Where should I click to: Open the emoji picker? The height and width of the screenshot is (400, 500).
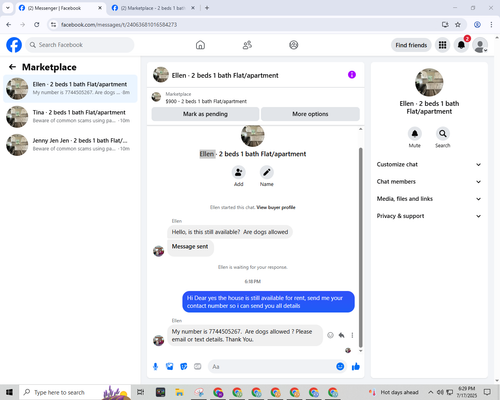pos(340,367)
